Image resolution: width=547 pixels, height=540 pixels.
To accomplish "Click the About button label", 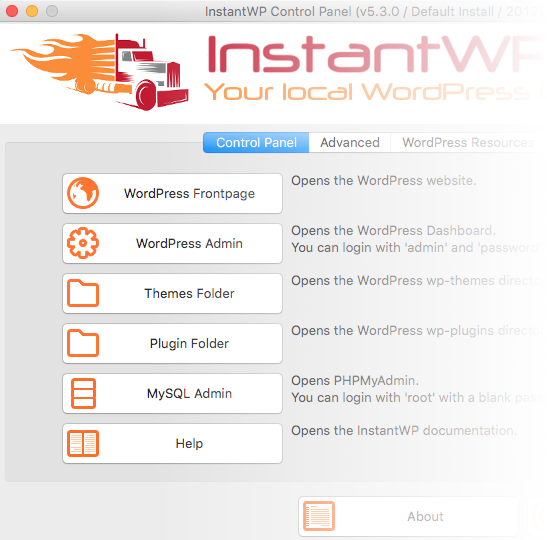I will (425, 516).
